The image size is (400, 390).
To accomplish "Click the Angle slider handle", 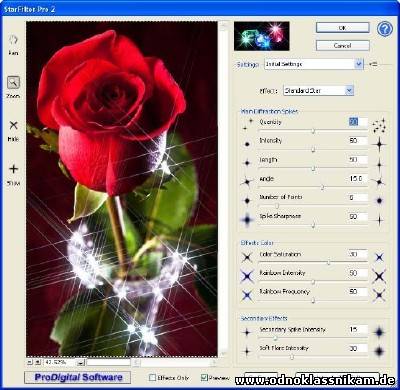I will pos(322,188).
